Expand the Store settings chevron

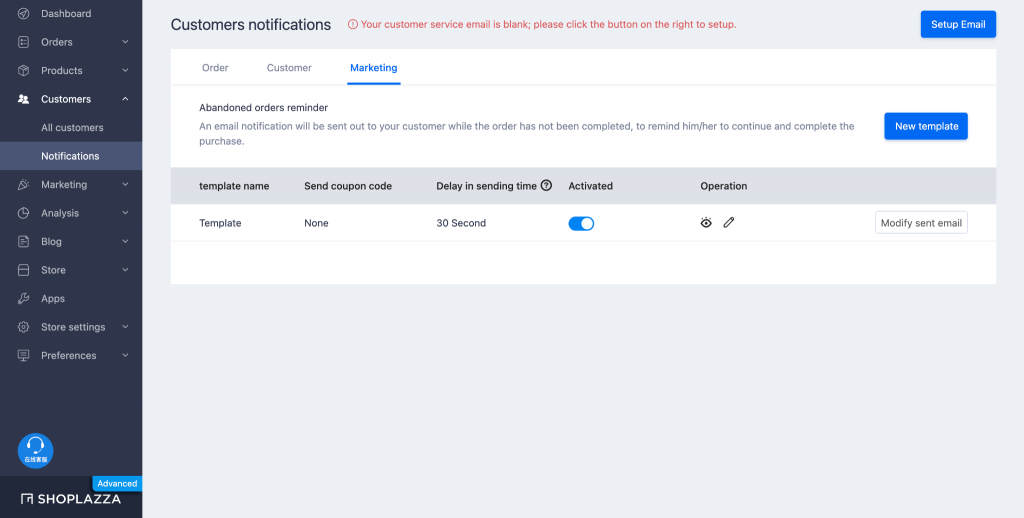click(x=125, y=327)
